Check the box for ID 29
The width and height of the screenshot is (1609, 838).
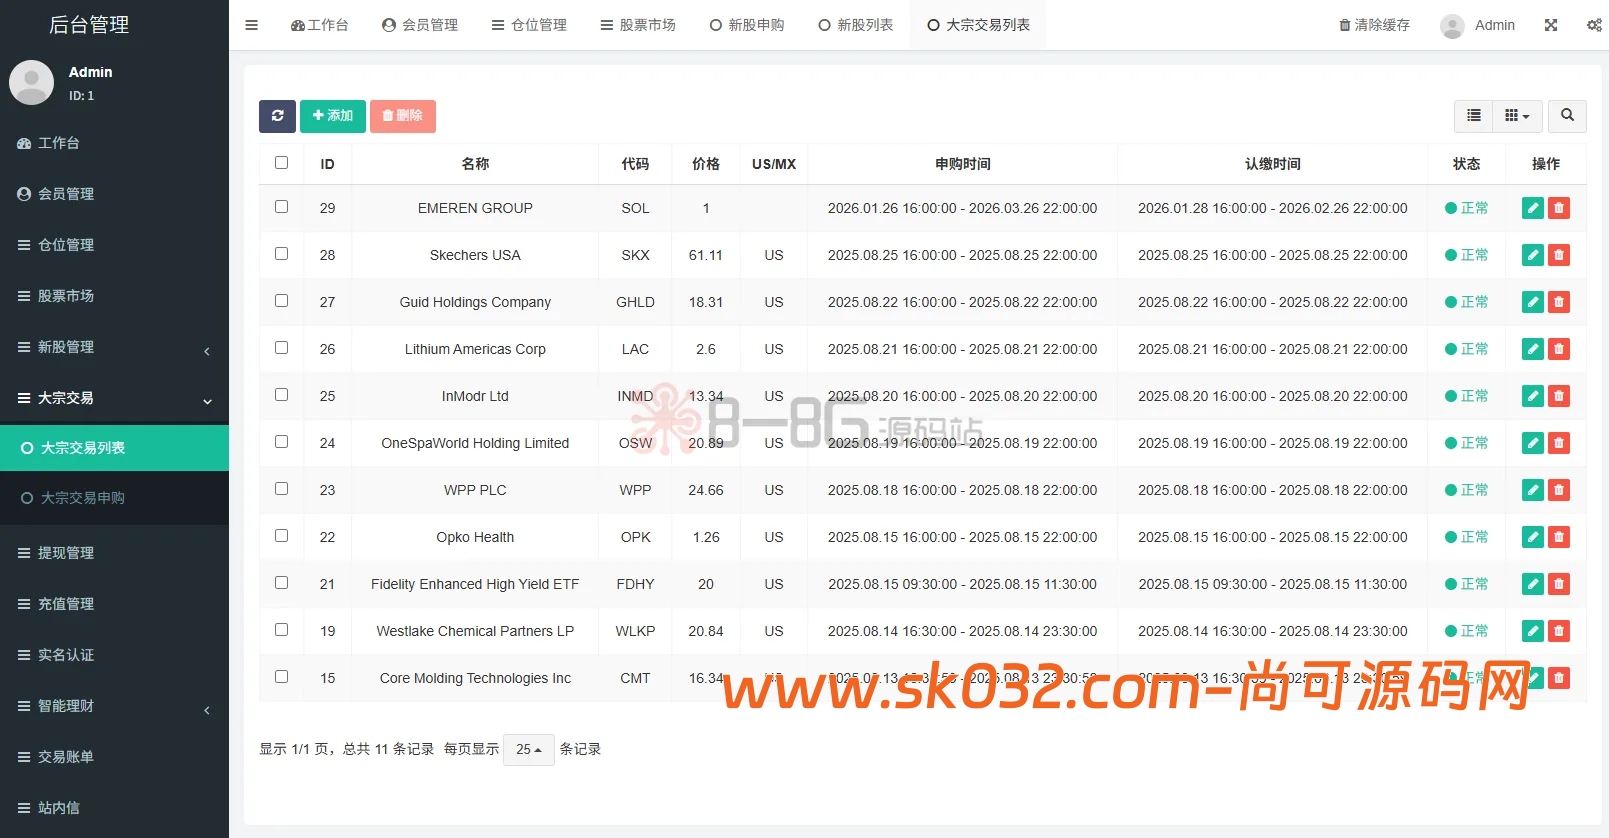(x=282, y=207)
